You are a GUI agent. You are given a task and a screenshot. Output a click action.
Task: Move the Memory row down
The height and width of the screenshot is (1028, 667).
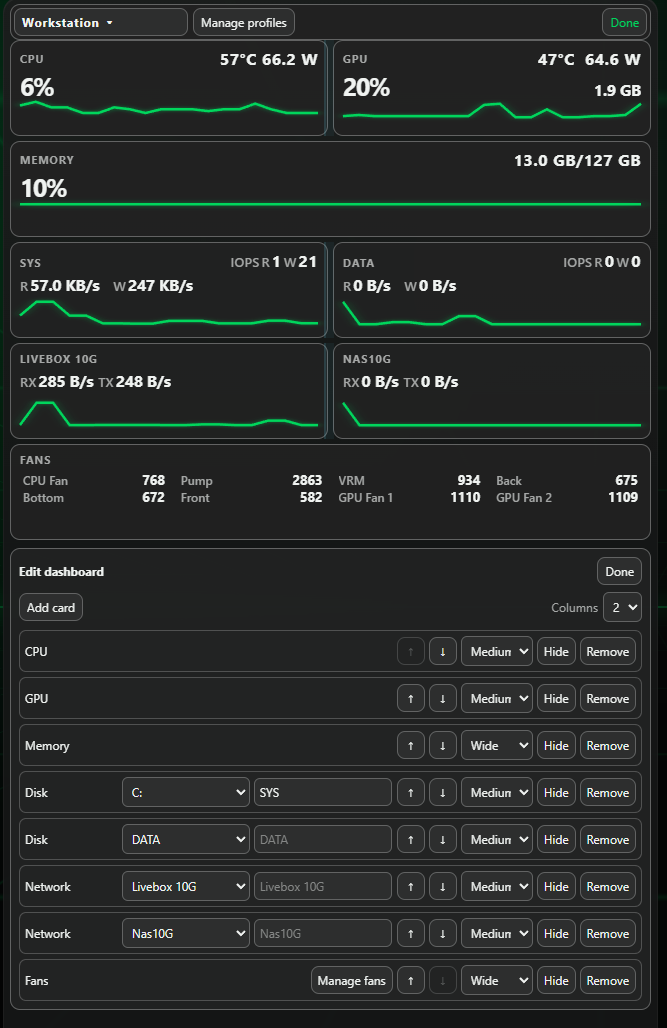coord(443,745)
